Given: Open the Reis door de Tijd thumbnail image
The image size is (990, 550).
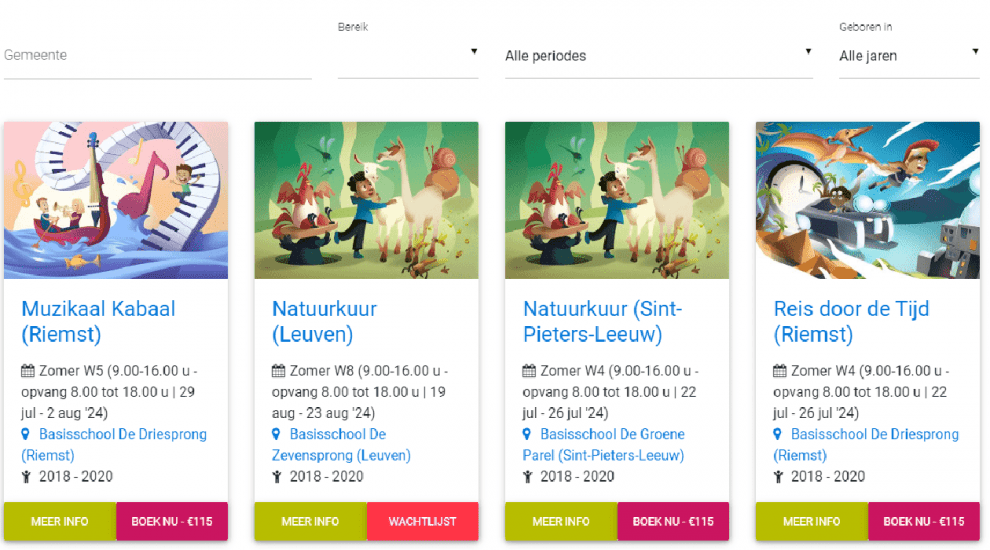Looking at the screenshot, I should 867,200.
